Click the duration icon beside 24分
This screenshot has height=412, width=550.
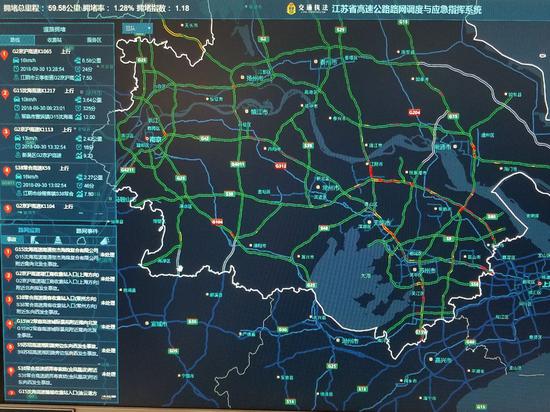click(78, 69)
